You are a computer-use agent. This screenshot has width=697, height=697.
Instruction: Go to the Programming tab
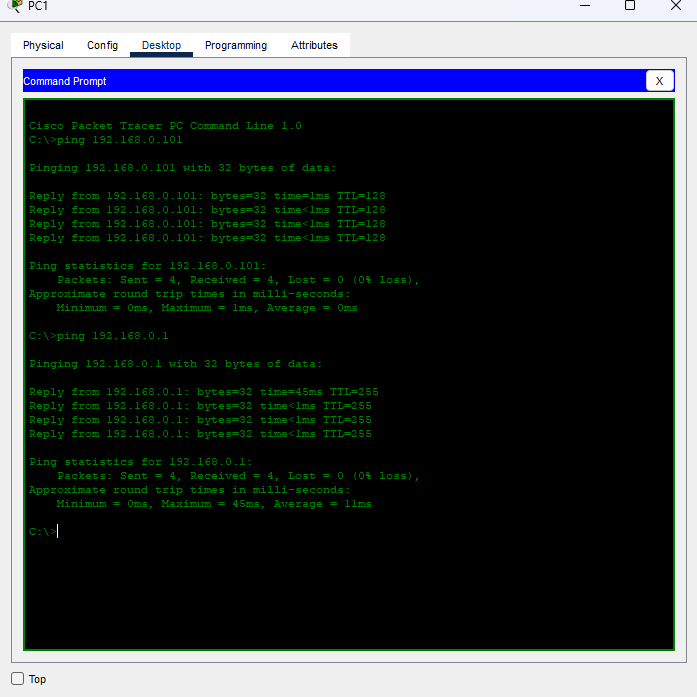[236, 45]
